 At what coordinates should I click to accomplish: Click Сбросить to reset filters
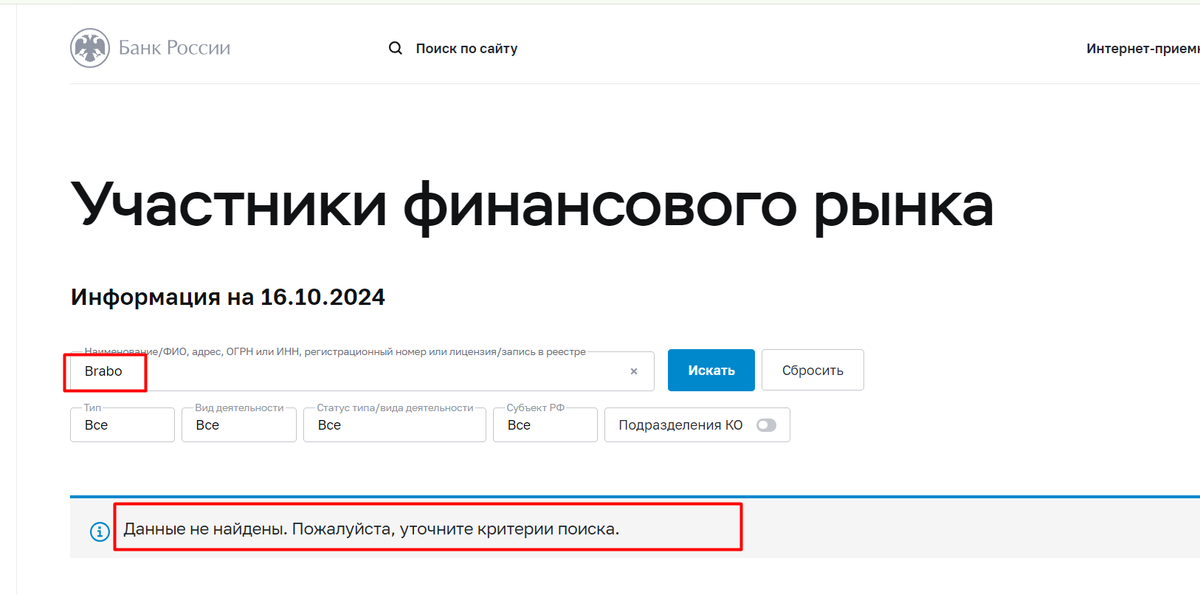[812, 370]
